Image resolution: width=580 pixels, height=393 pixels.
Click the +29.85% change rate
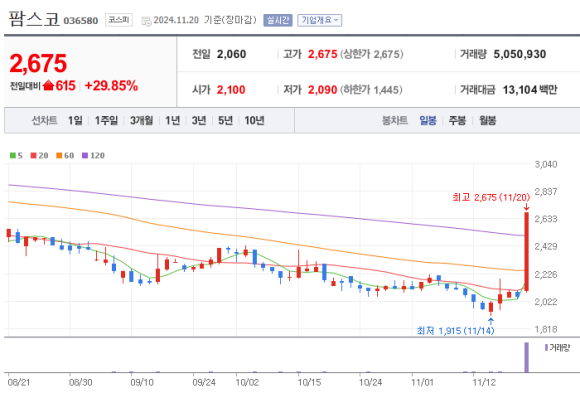(x=111, y=85)
